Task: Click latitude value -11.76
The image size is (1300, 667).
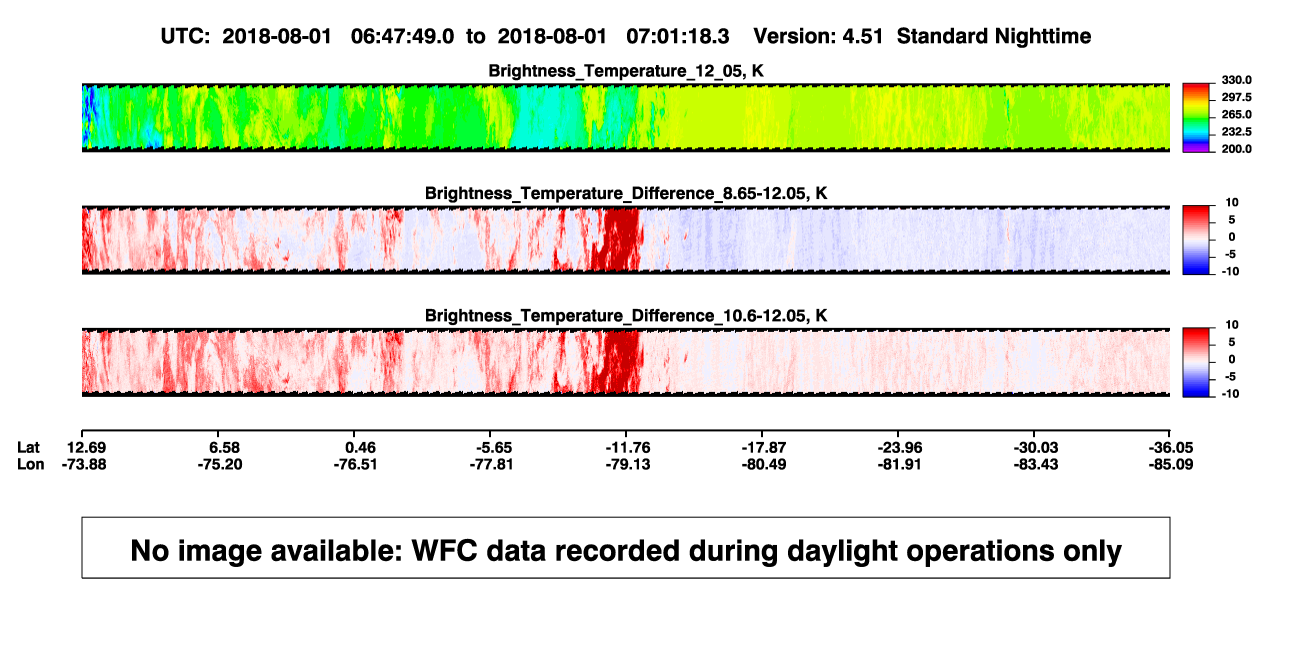Action: click(x=626, y=446)
